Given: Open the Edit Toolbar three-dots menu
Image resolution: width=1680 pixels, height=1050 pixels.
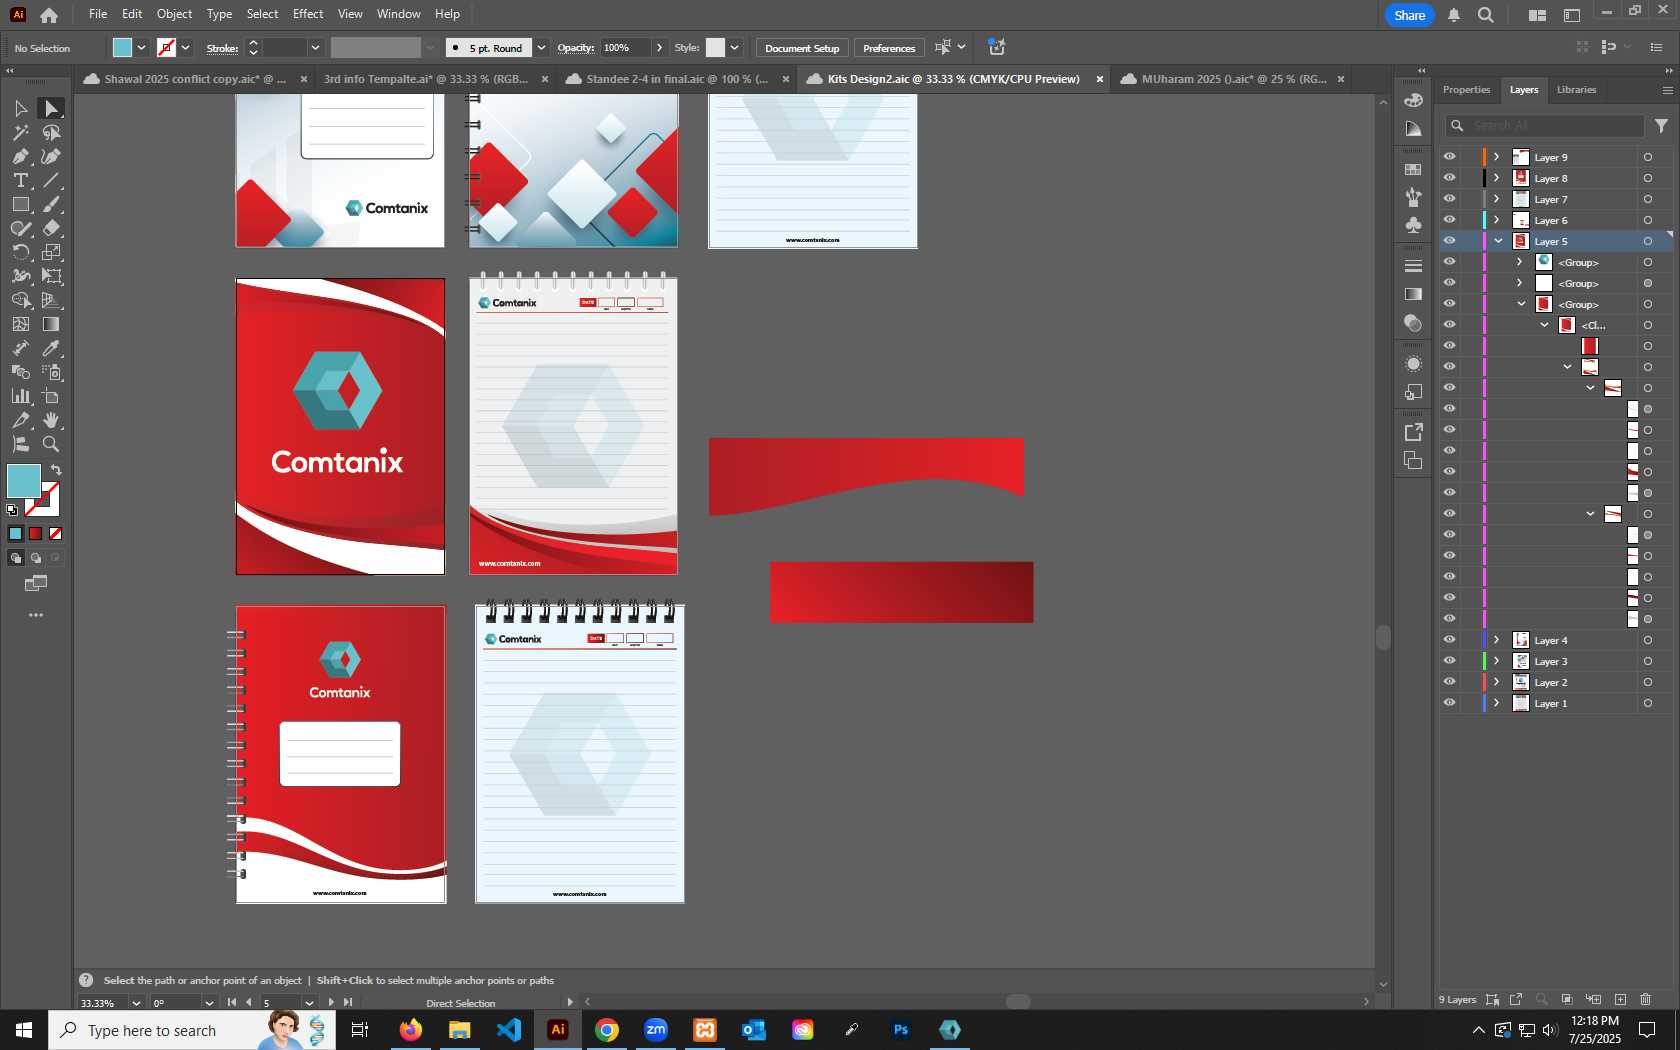Looking at the screenshot, I should [x=36, y=615].
